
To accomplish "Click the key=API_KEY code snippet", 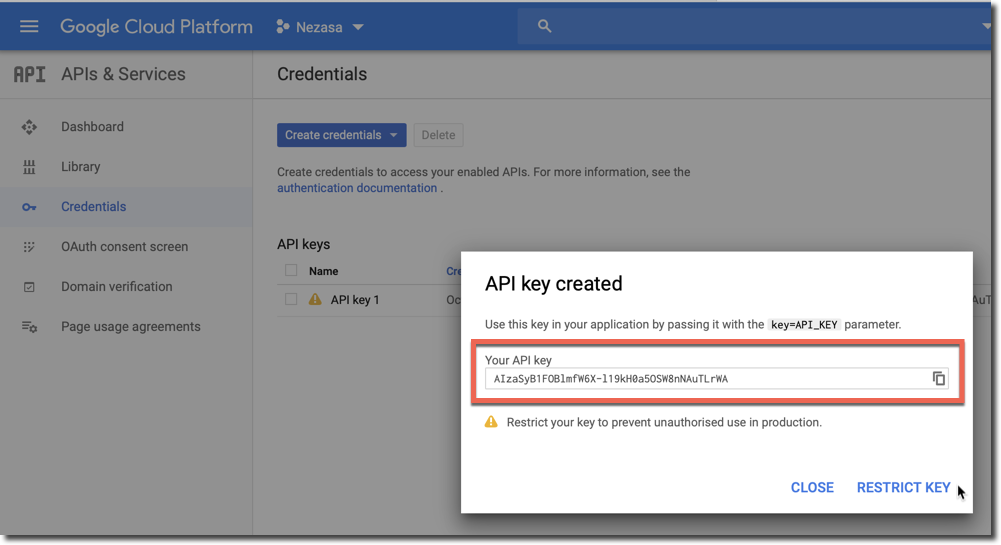I will point(804,325).
